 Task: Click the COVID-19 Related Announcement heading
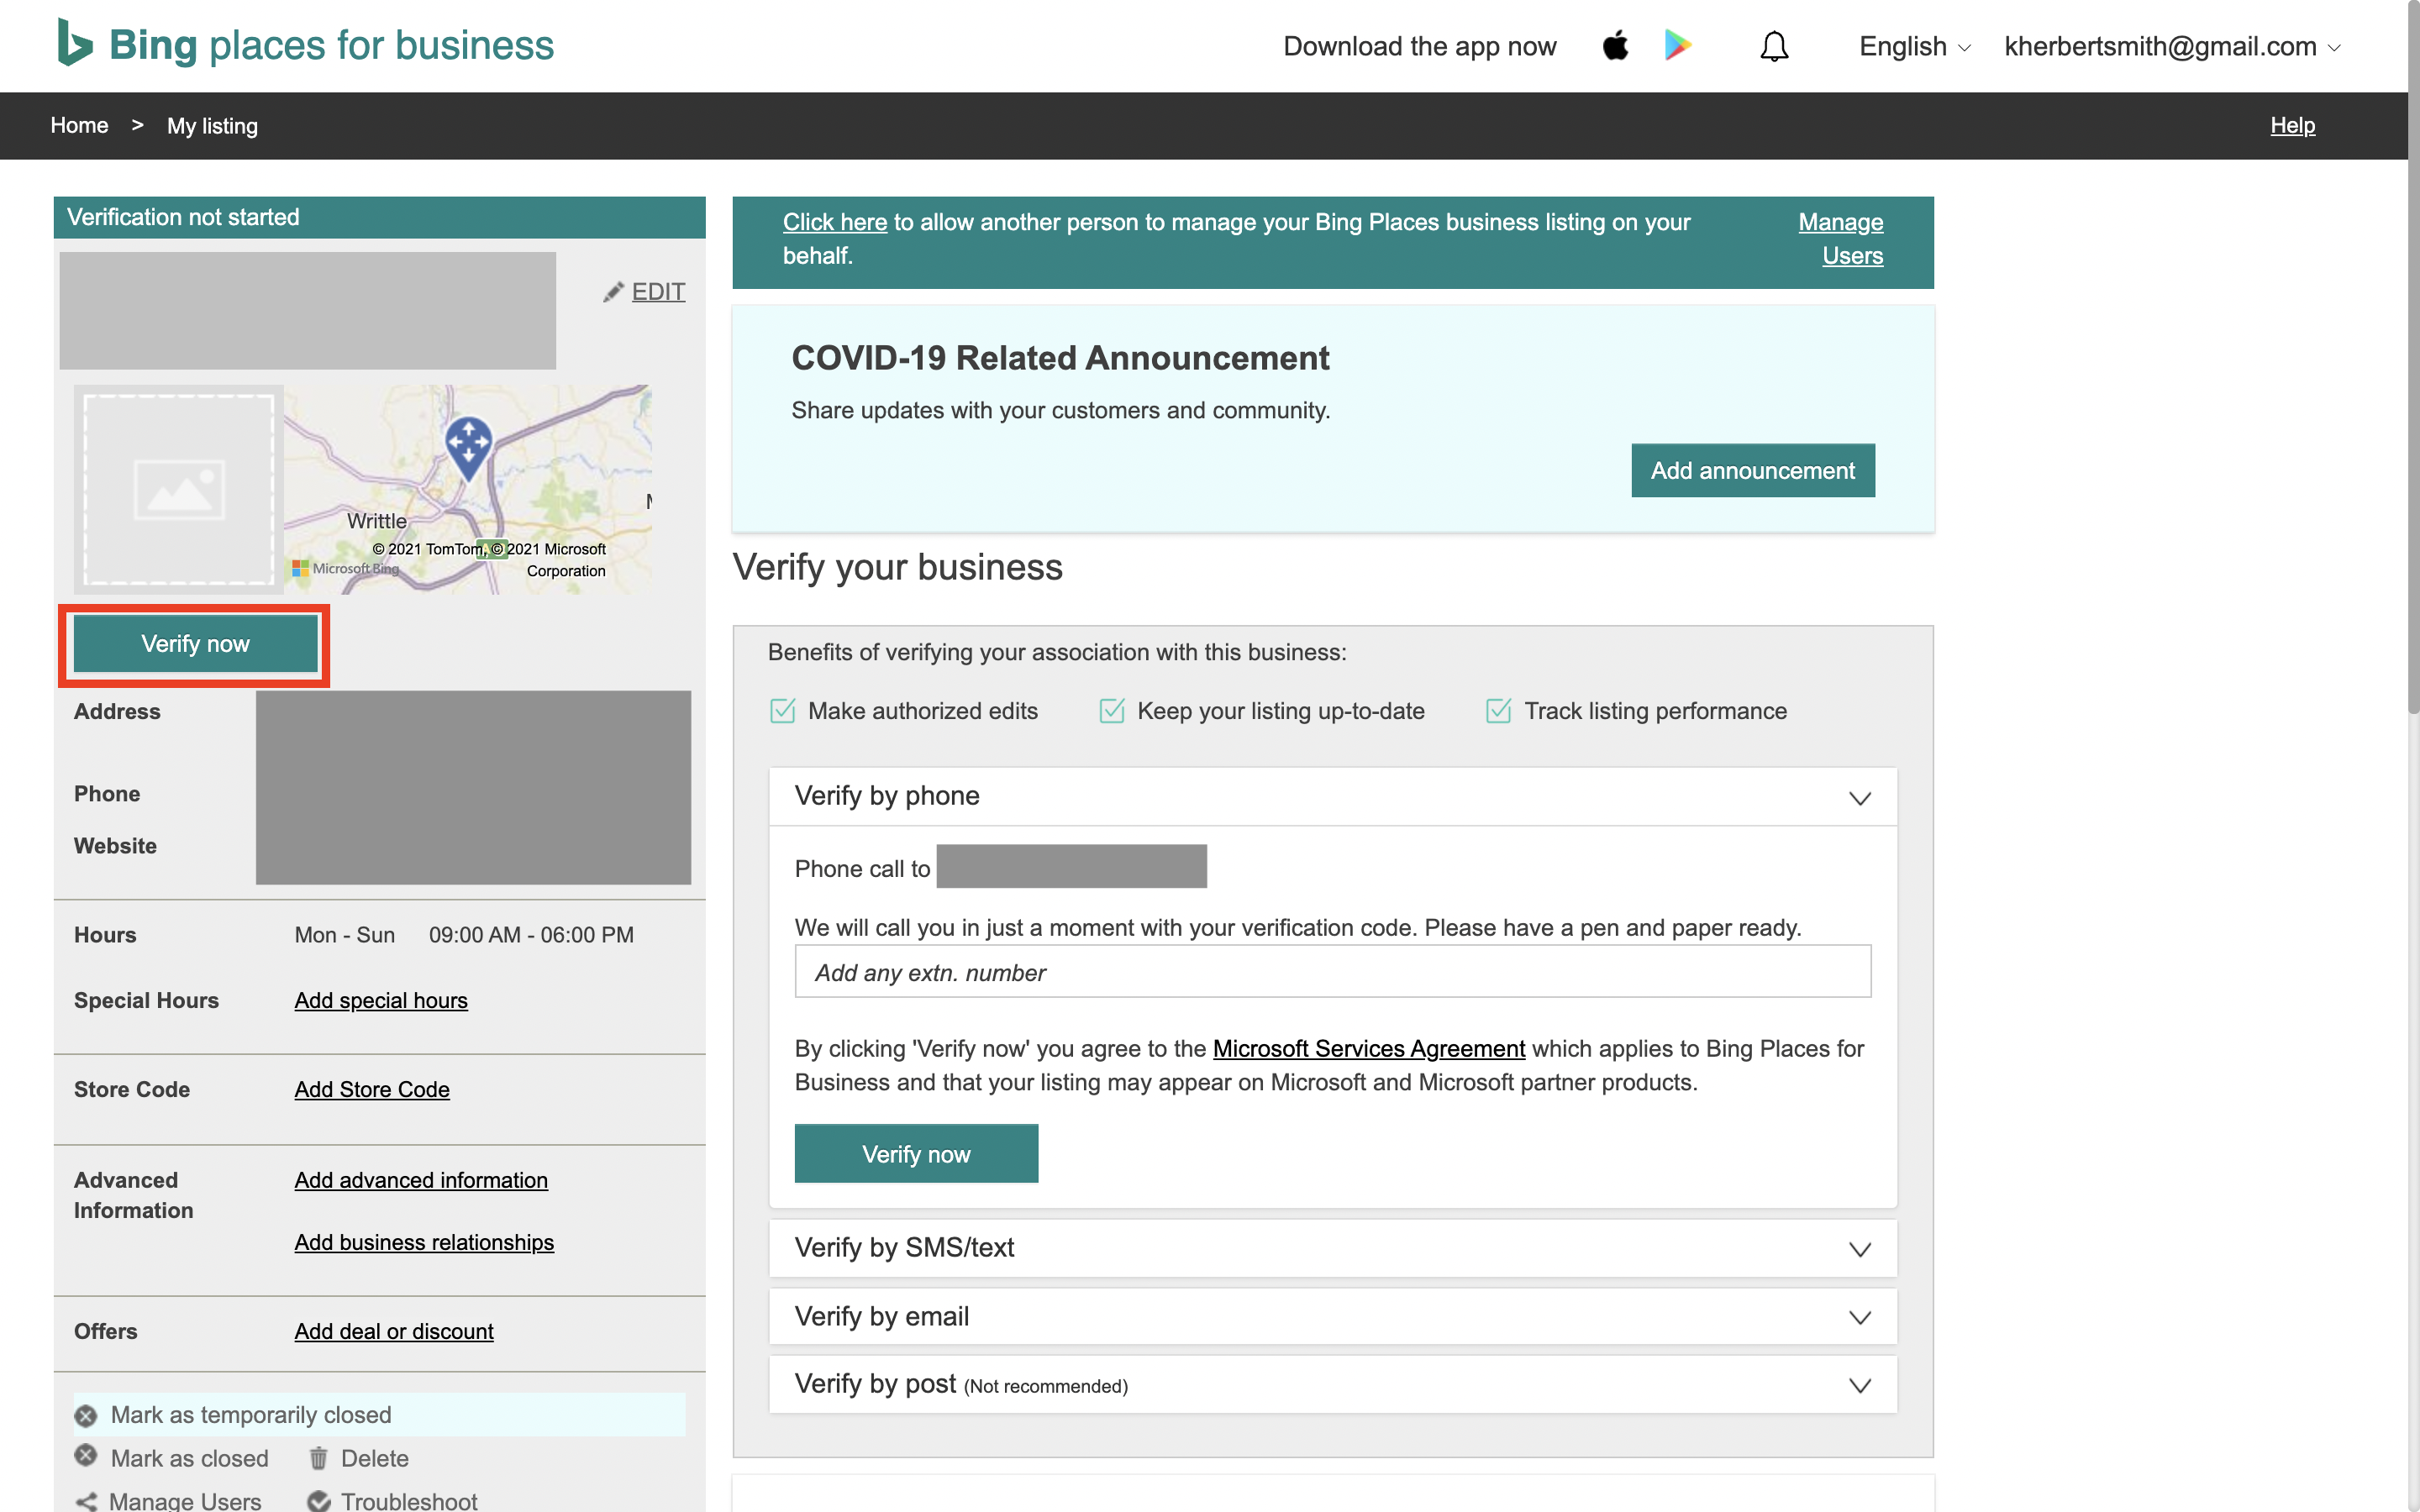(x=1060, y=358)
